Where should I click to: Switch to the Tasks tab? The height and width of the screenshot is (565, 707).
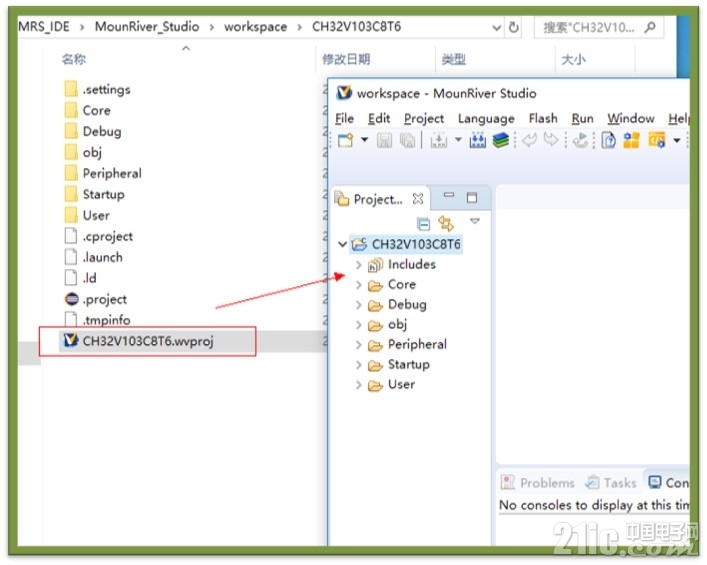tap(611, 483)
